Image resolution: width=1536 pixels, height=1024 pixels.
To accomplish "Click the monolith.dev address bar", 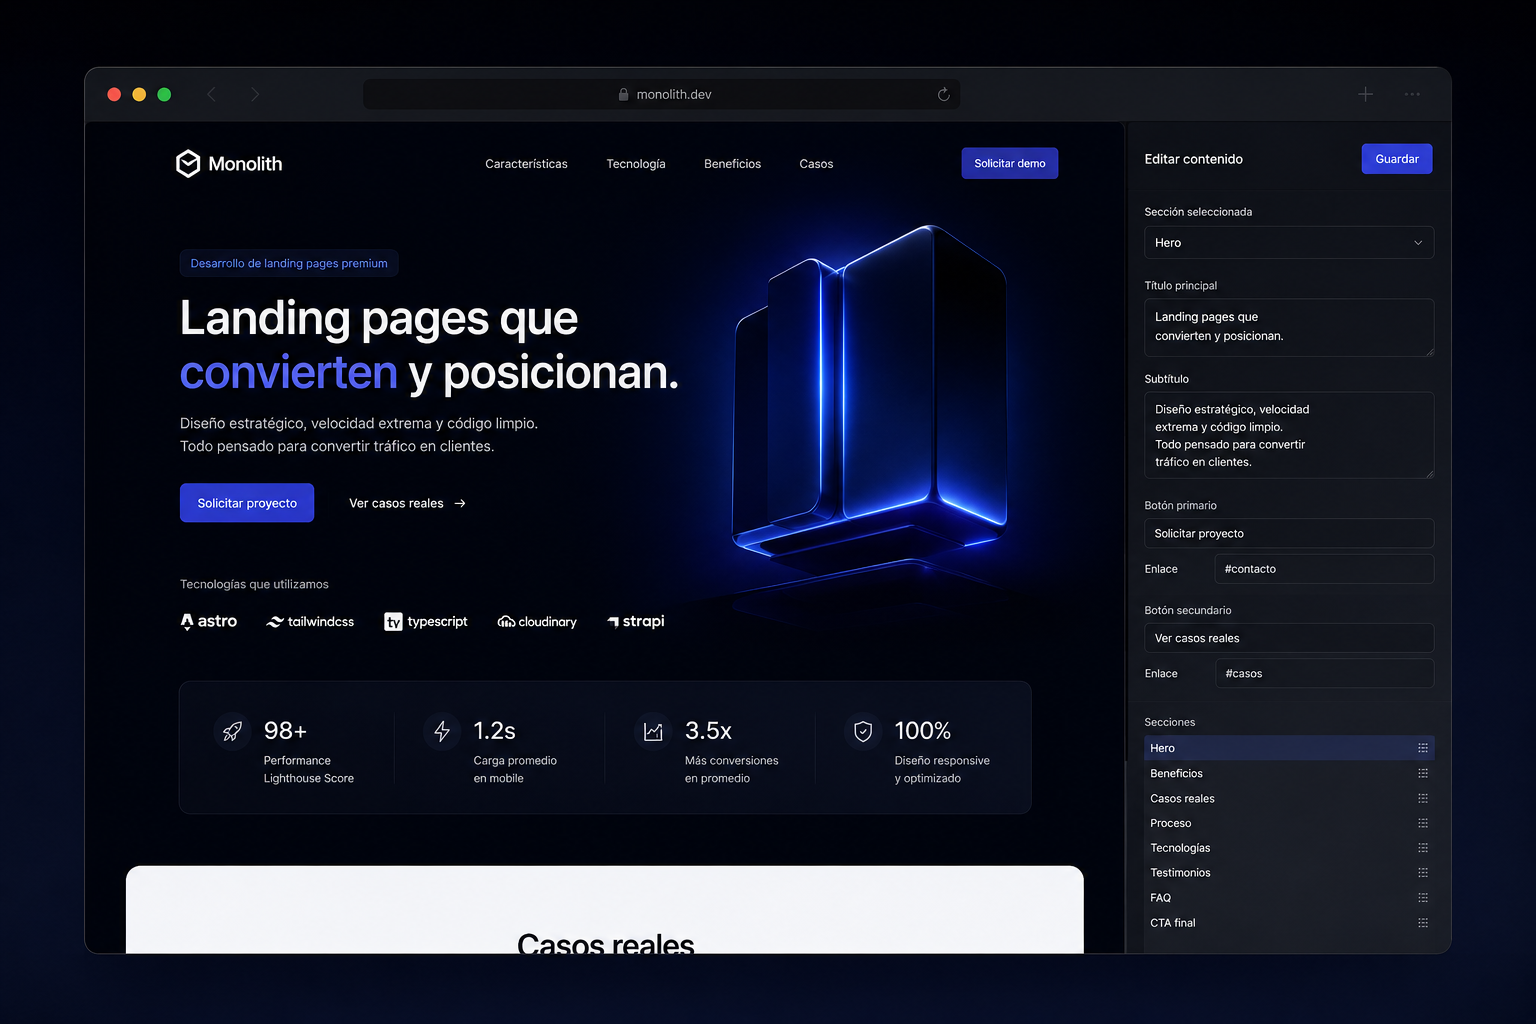I will (x=662, y=94).
